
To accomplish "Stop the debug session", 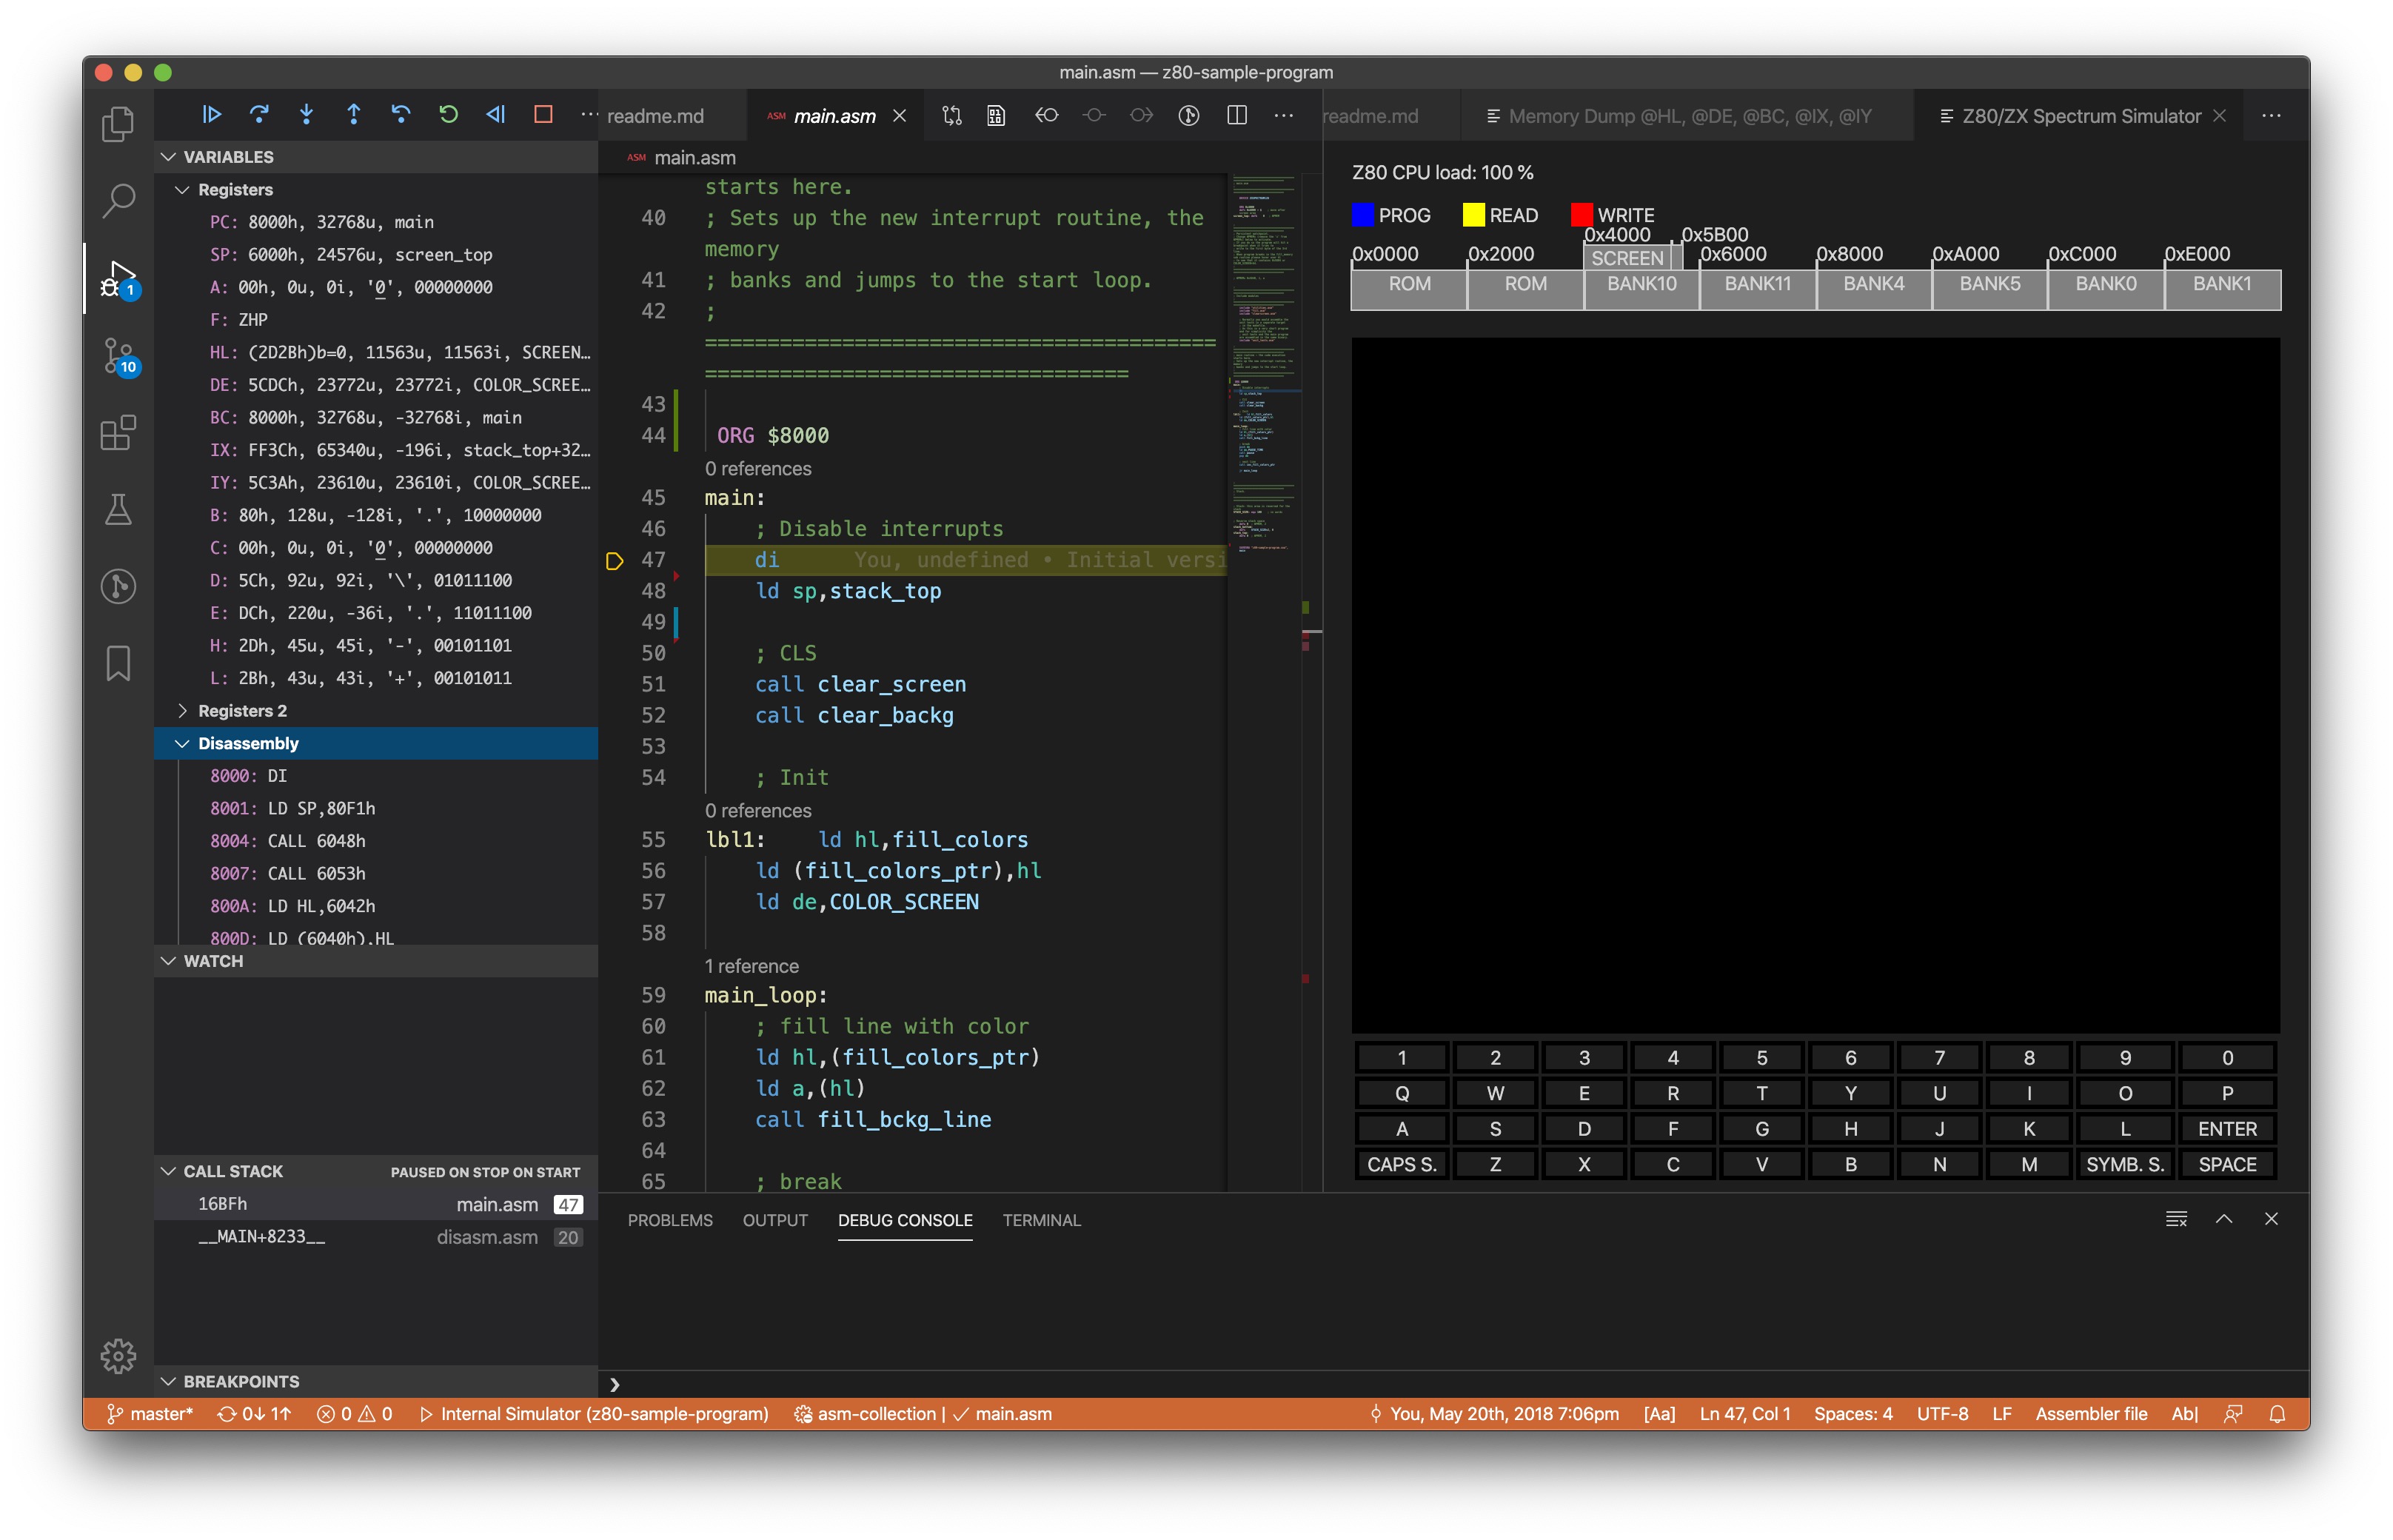I will click(x=543, y=114).
